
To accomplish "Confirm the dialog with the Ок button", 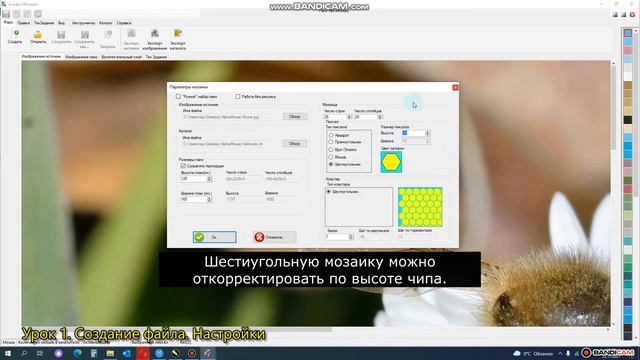I will click(x=214, y=237).
